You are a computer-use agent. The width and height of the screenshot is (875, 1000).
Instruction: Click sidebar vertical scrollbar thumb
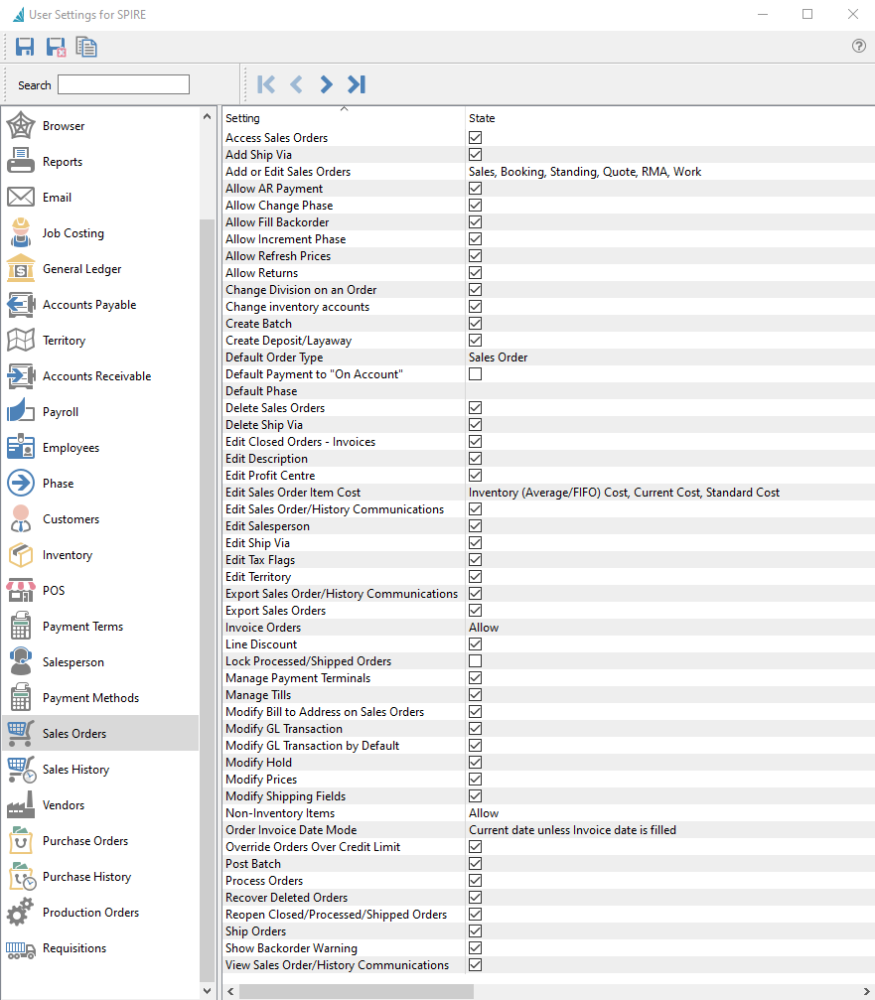click(x=207, y=601)
